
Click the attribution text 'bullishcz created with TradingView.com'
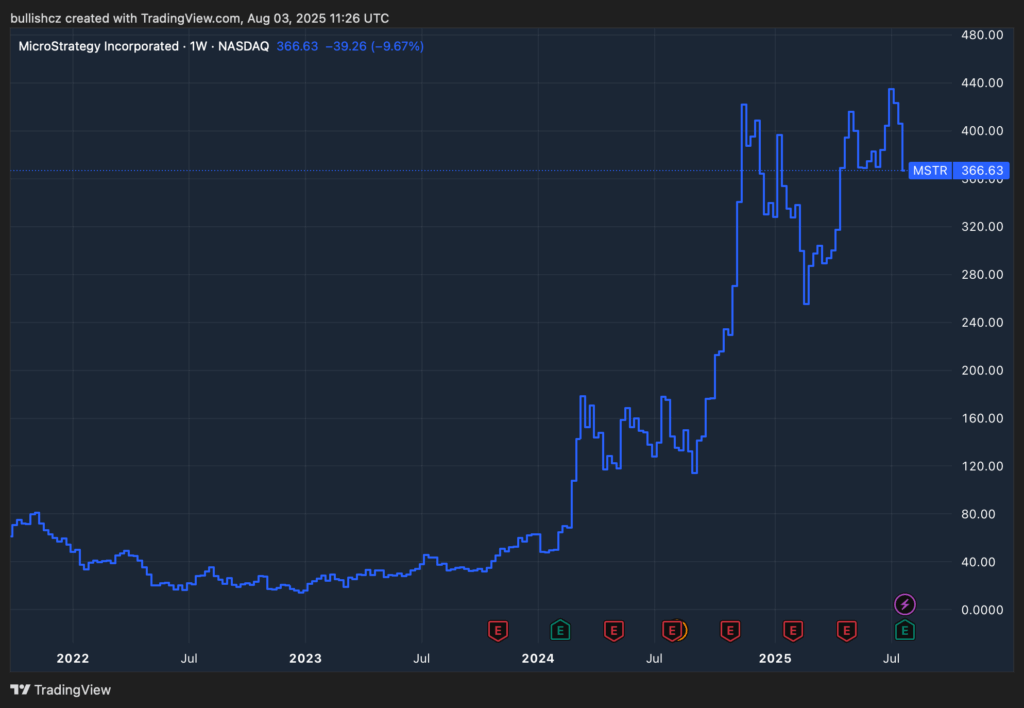point(125,18)
